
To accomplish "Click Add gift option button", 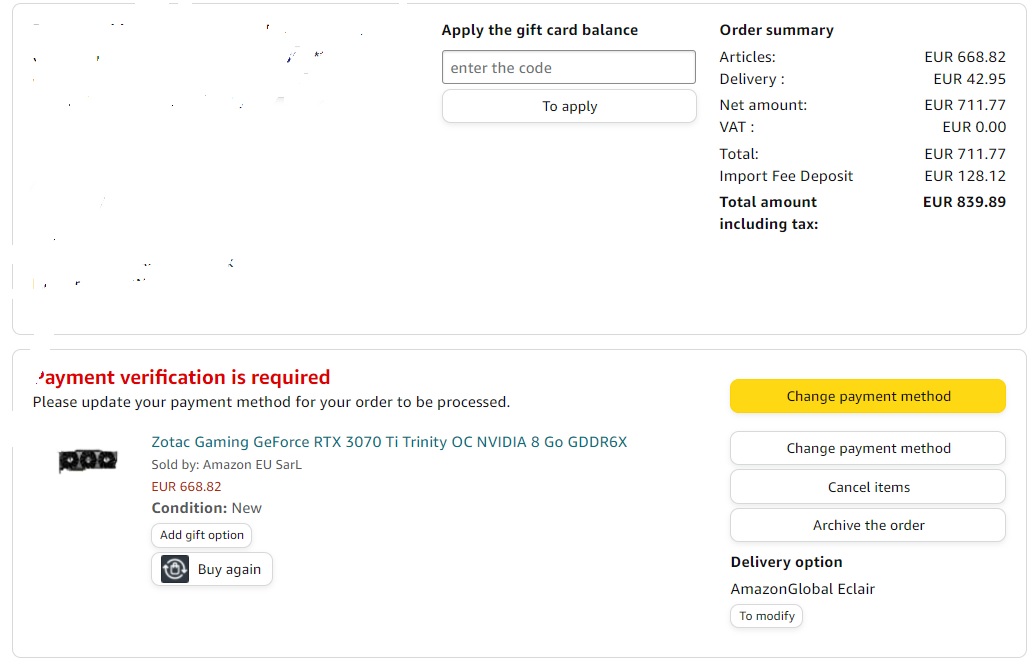I will click(x=202, y=535).
